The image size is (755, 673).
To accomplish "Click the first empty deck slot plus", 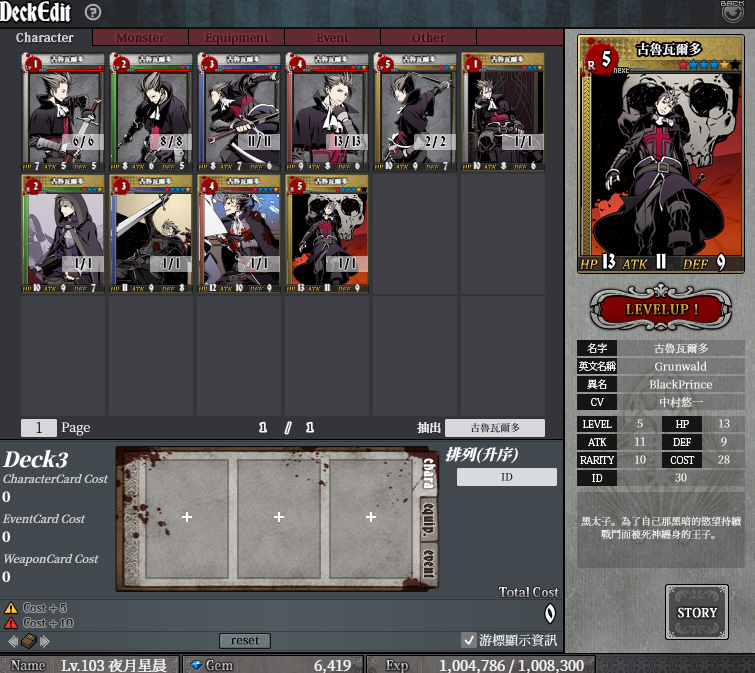I will point(187,517).
